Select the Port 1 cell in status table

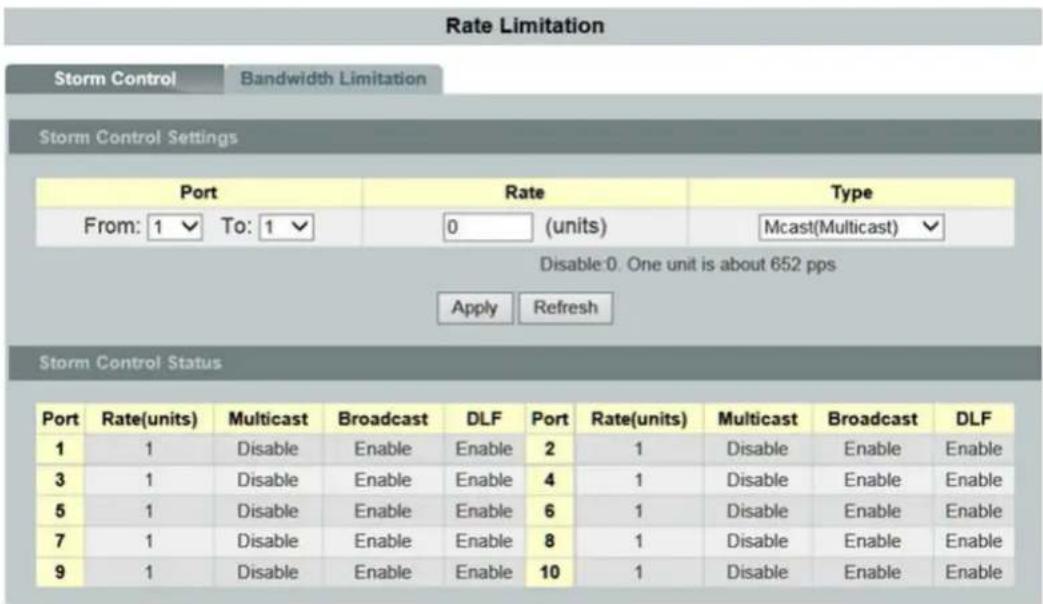pyautogui.click(x=60, y=449)
